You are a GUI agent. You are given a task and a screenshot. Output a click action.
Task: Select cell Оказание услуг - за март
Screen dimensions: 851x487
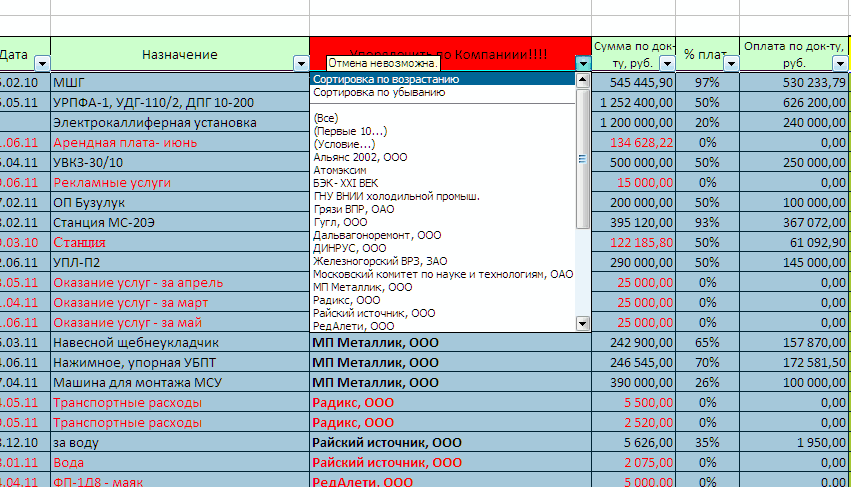[180, 302]
